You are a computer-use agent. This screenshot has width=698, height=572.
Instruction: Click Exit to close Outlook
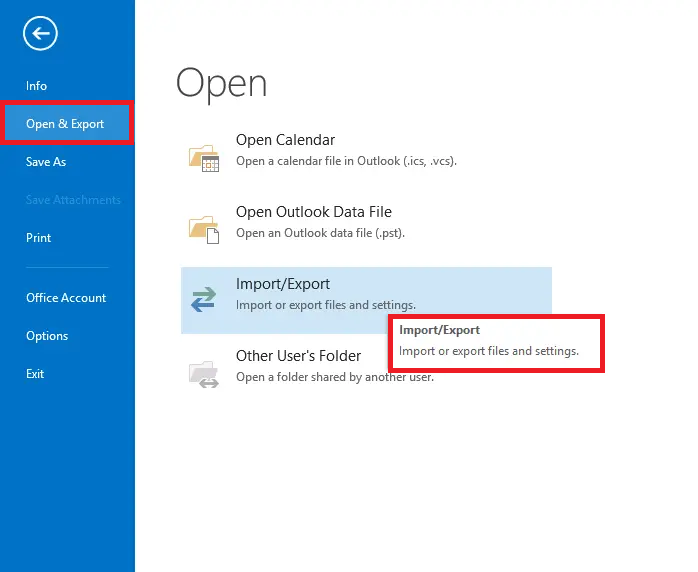pos(36,374)
